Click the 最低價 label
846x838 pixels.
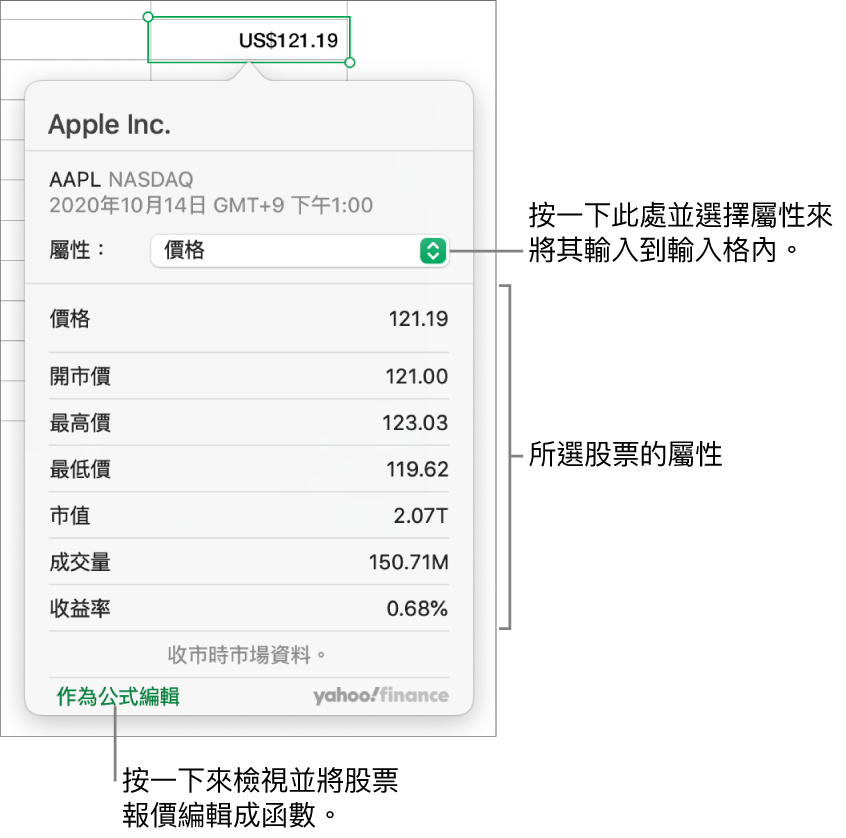tap(80, 469)
